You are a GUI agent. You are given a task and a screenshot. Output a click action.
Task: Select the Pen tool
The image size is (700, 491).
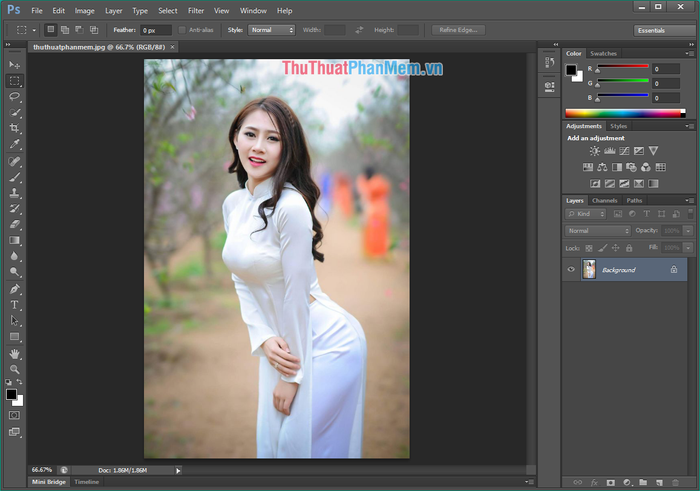click(x=14, y=289)
